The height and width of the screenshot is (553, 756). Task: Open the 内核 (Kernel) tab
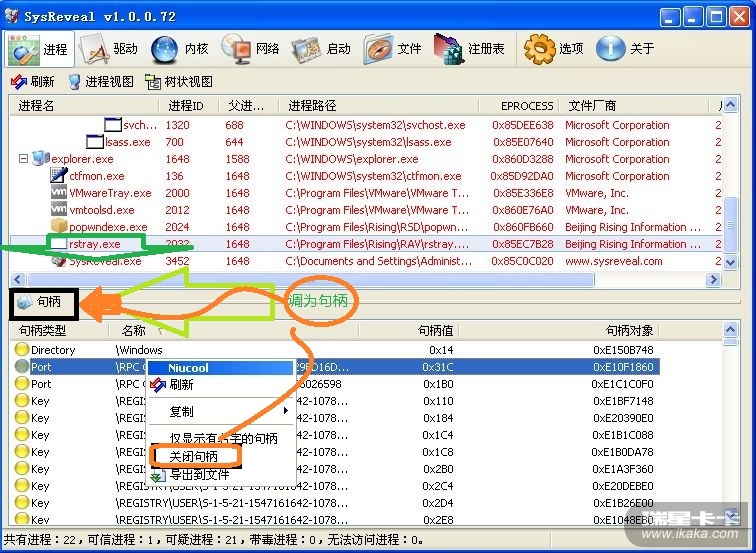tap(179, 49)
